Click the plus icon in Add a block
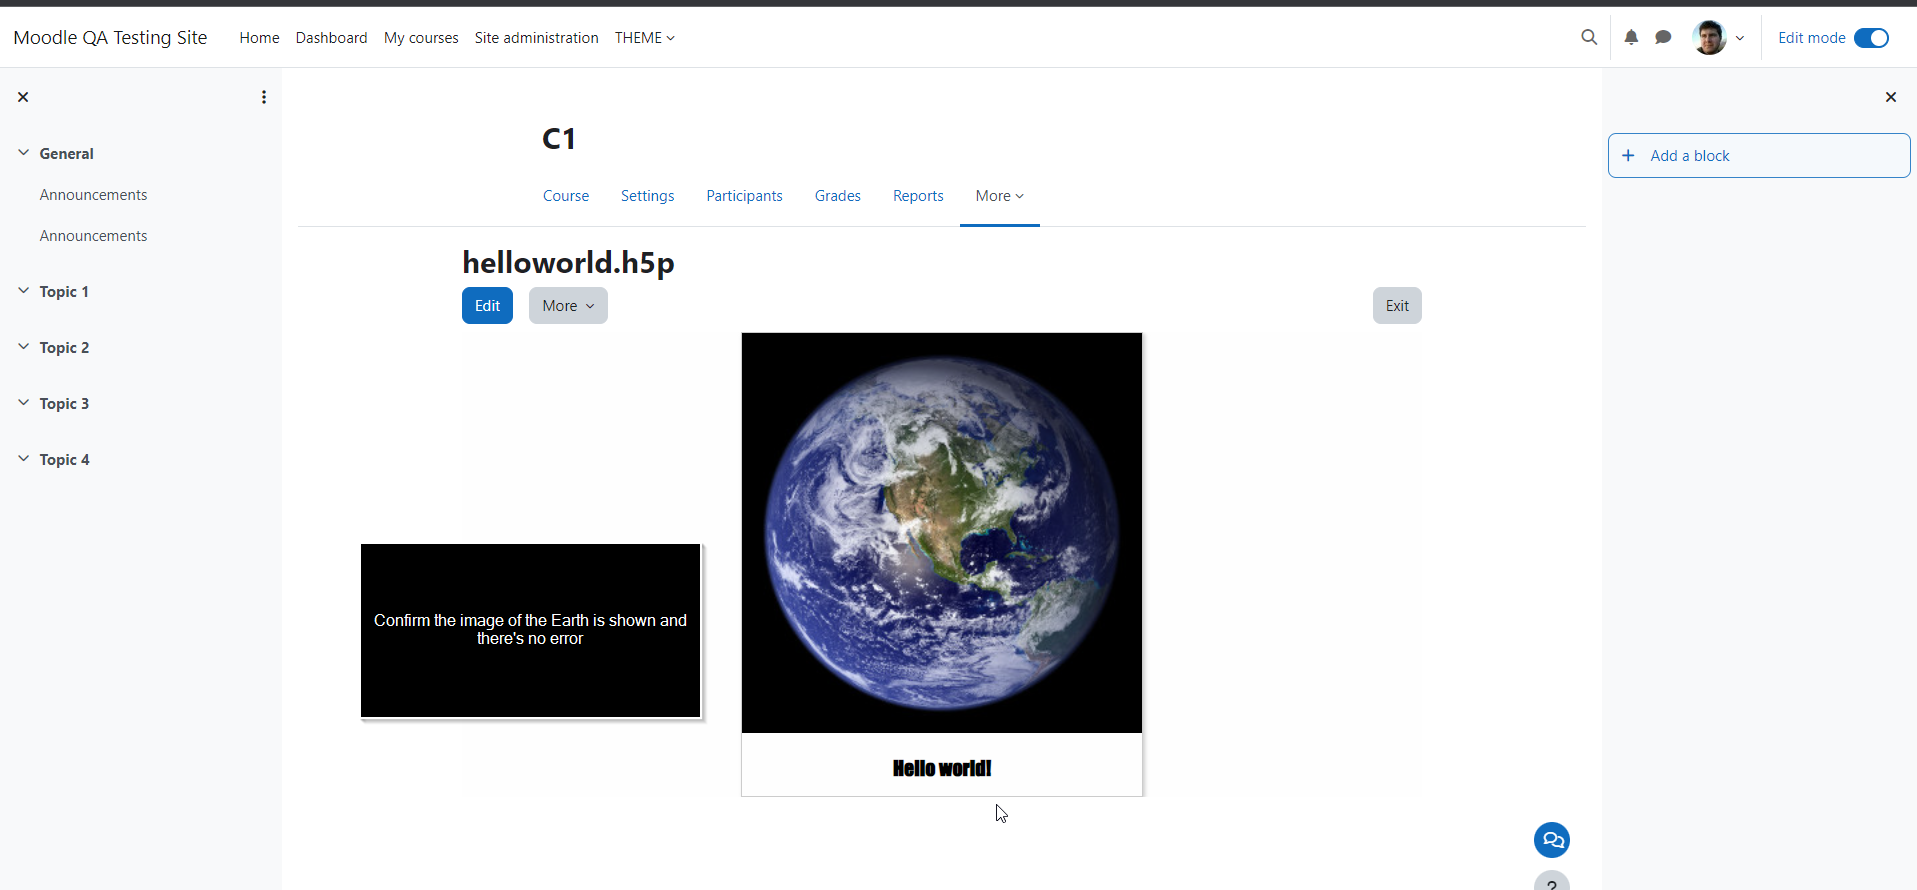The image size is (1917, 890). click(1628, 155)
